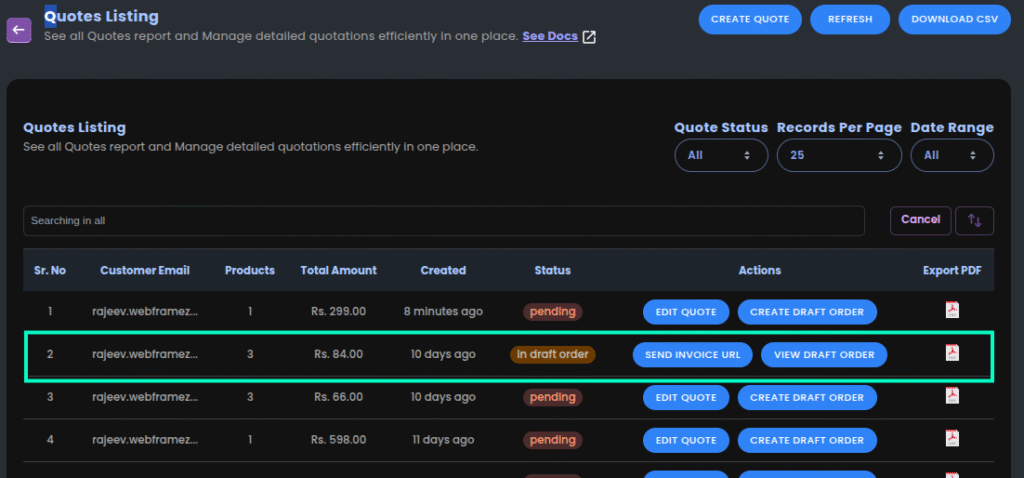Open the Date Range dropdown
The image size is (1024, 478).
coord(952,155)
